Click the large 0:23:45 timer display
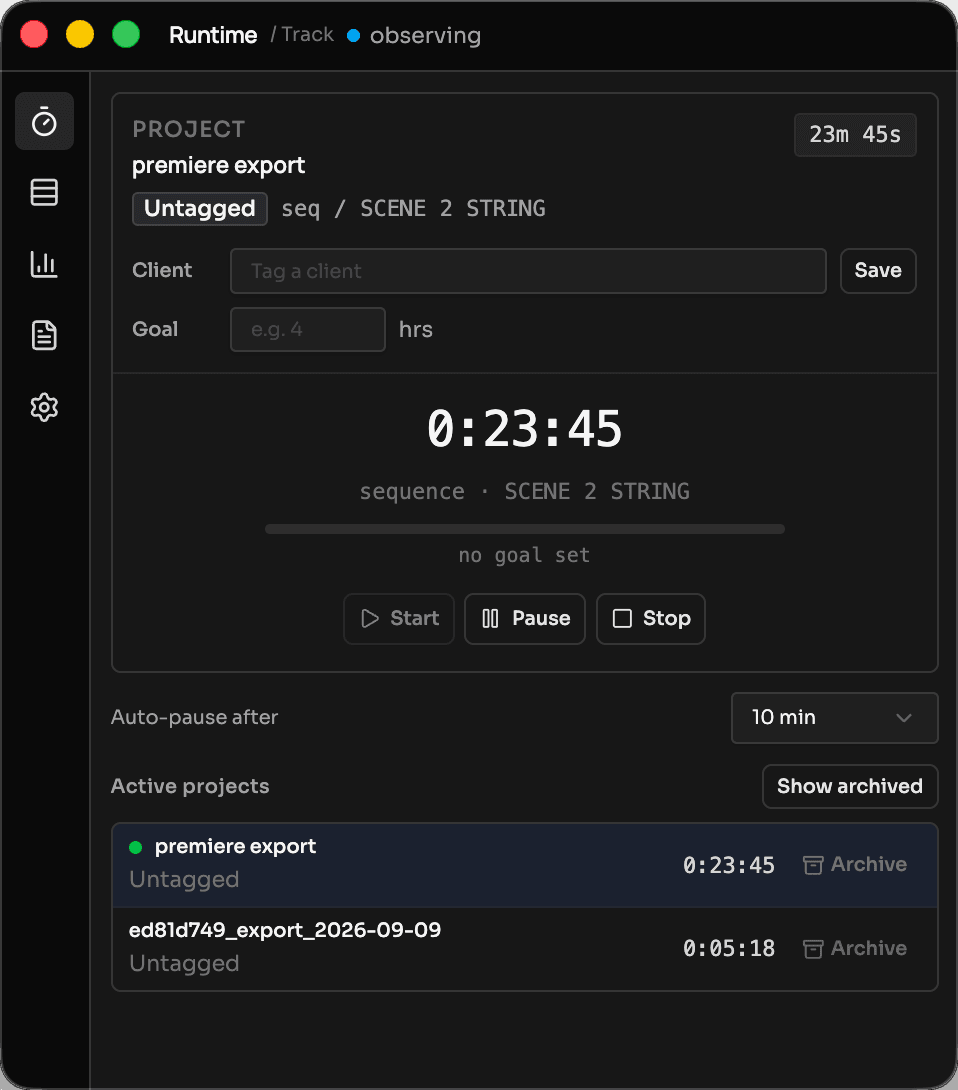The height and width of the screenshot is (1090, 958). tap(525, 429)
